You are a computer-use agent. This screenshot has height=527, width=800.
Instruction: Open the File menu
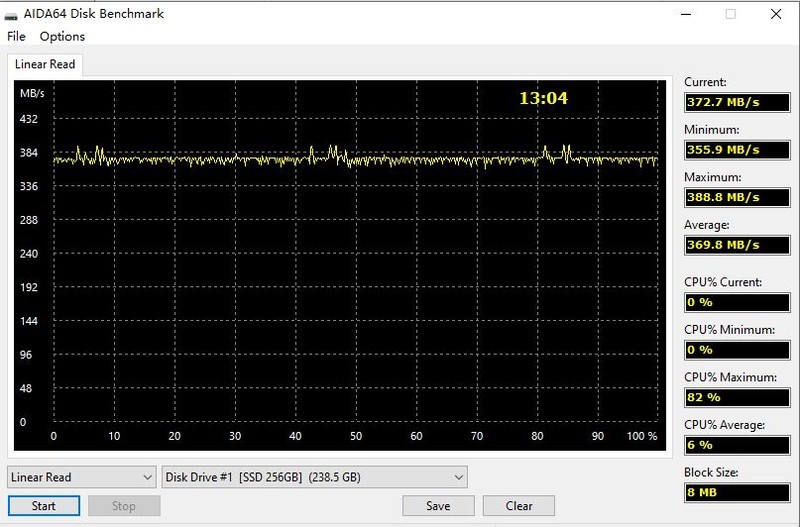pyautogui.click(x=16, y=36)
